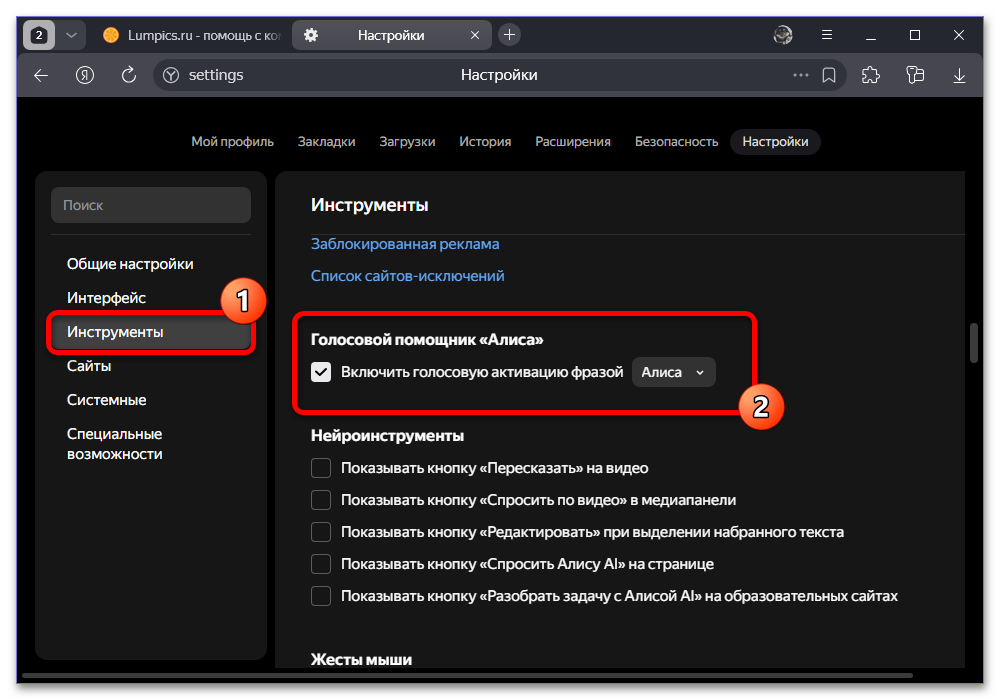This screenshot has width=1000, height=700.
Task: Open Закладки section
Action: [x=326, y=142]
